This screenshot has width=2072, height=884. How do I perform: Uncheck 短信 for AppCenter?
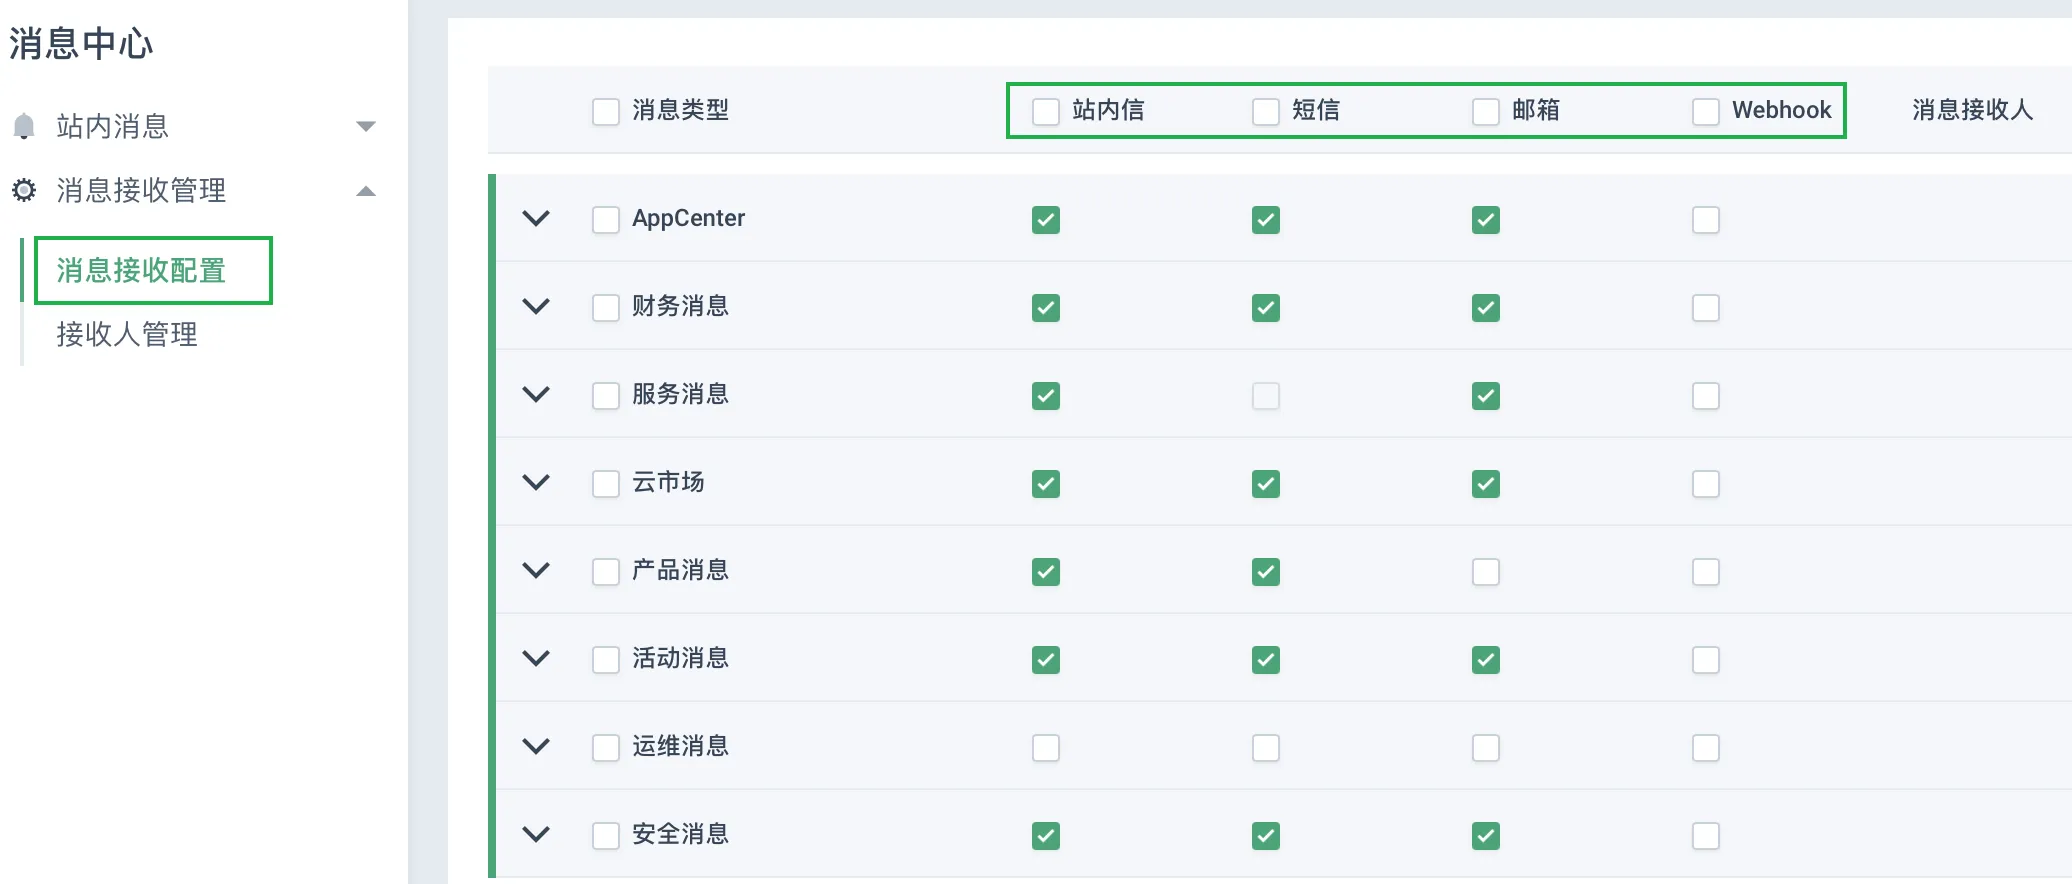1266,220
